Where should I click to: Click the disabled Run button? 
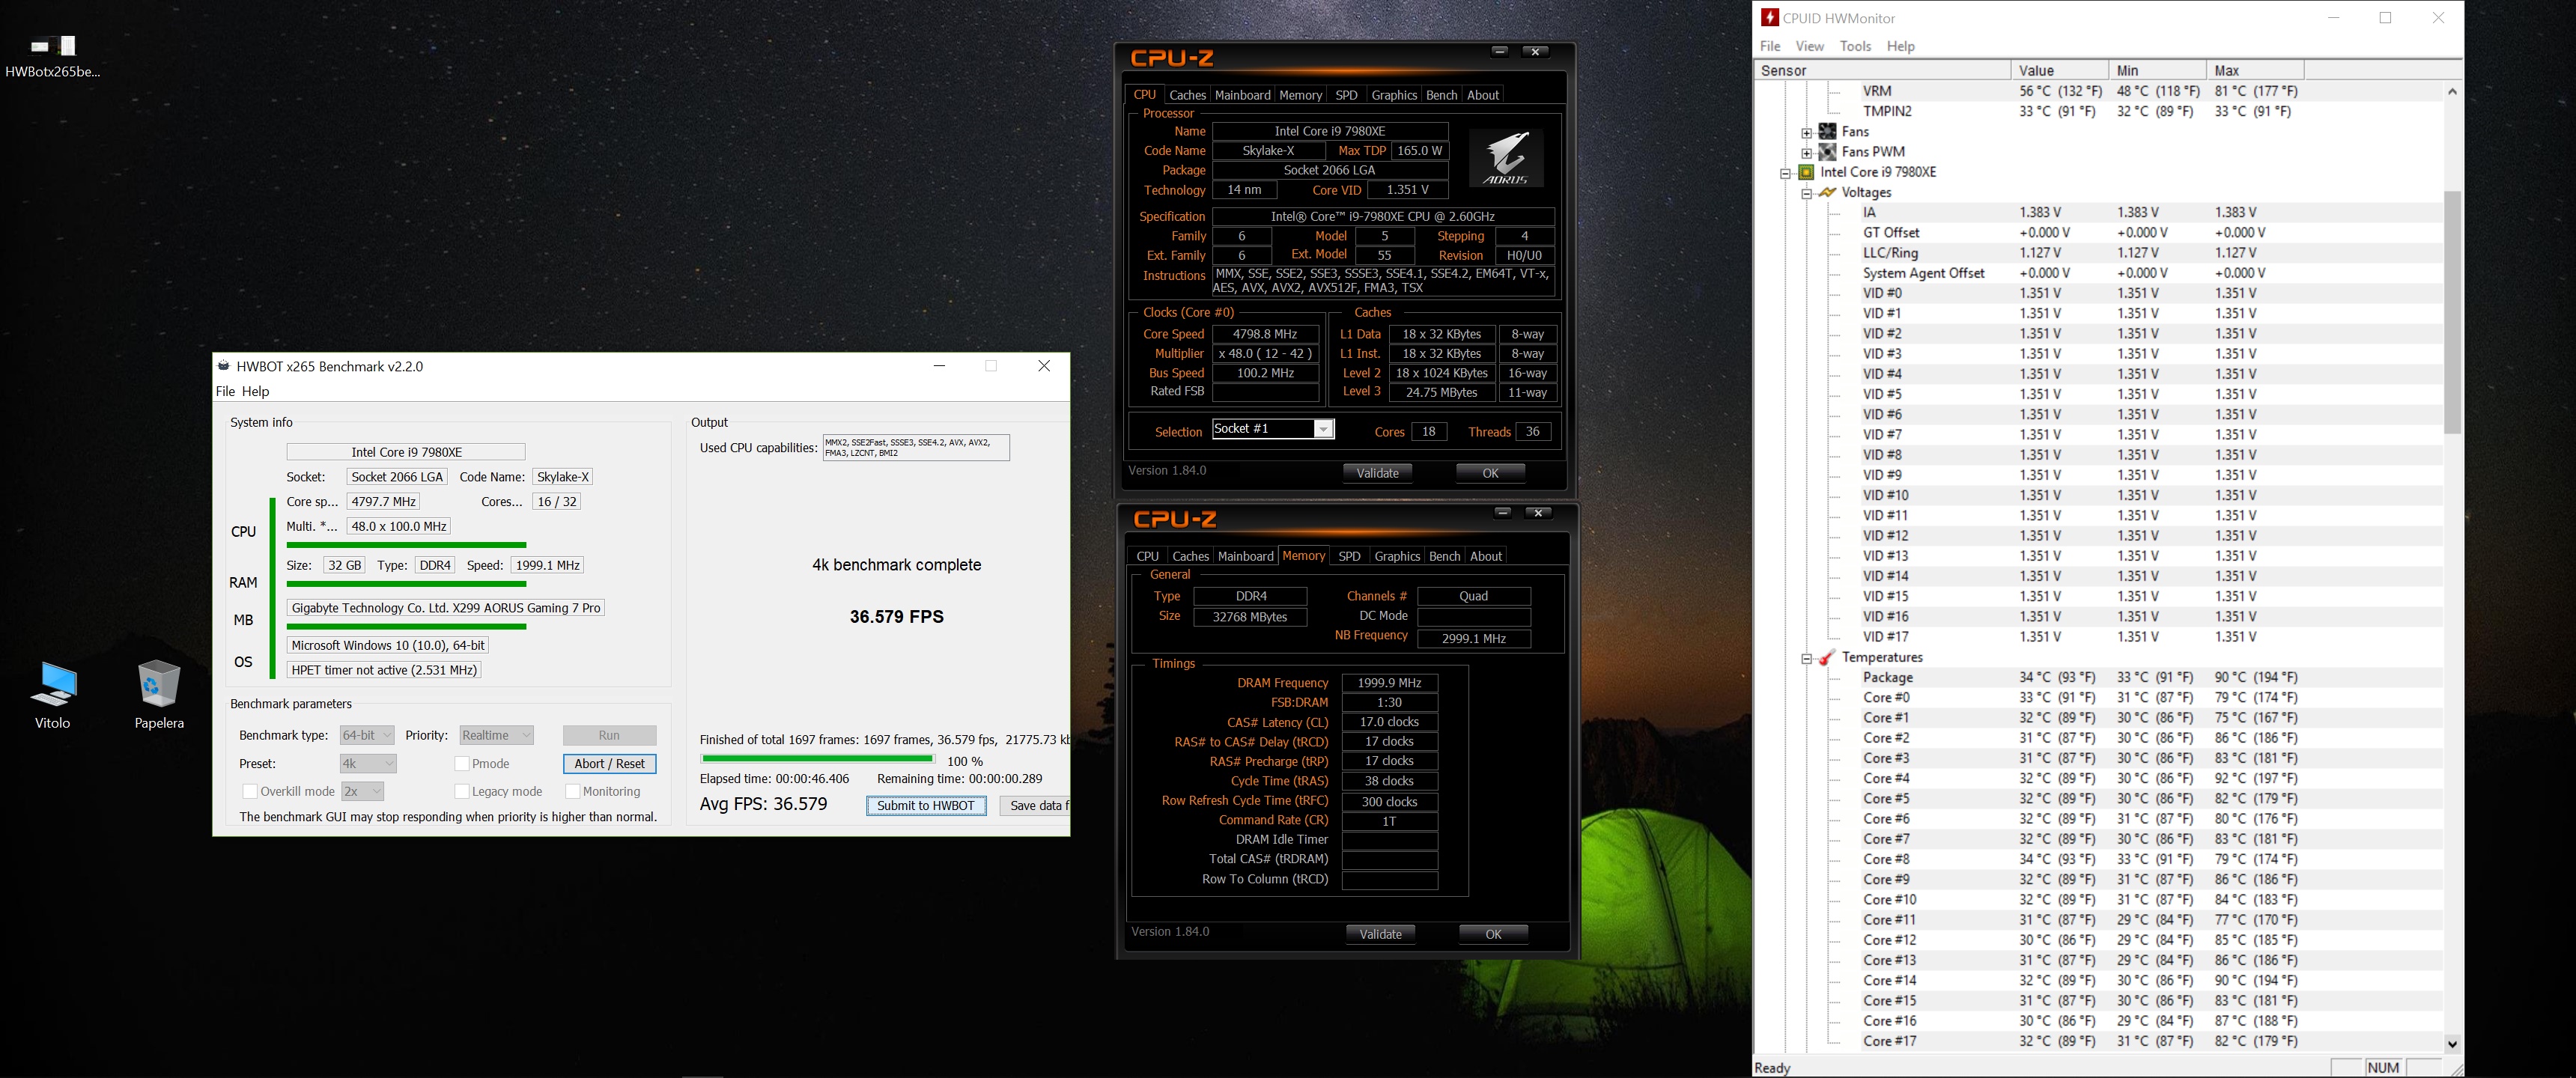609,735
